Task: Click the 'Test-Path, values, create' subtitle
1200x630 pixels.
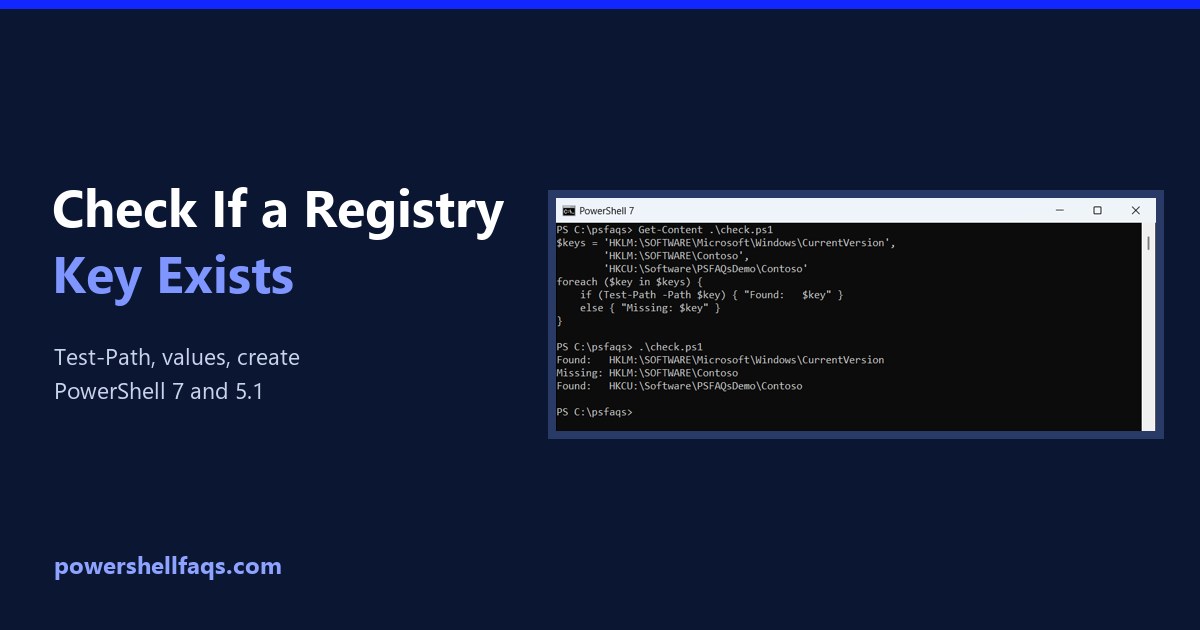Action: (x=177, y=358)
